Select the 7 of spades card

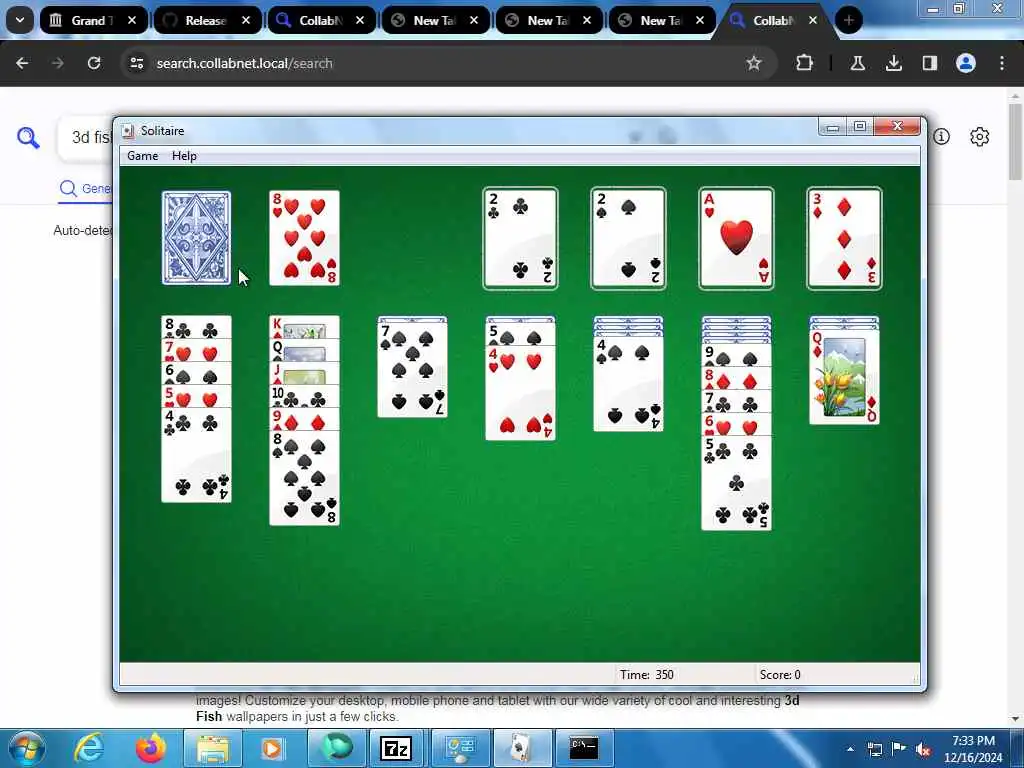tap(412, 370)
